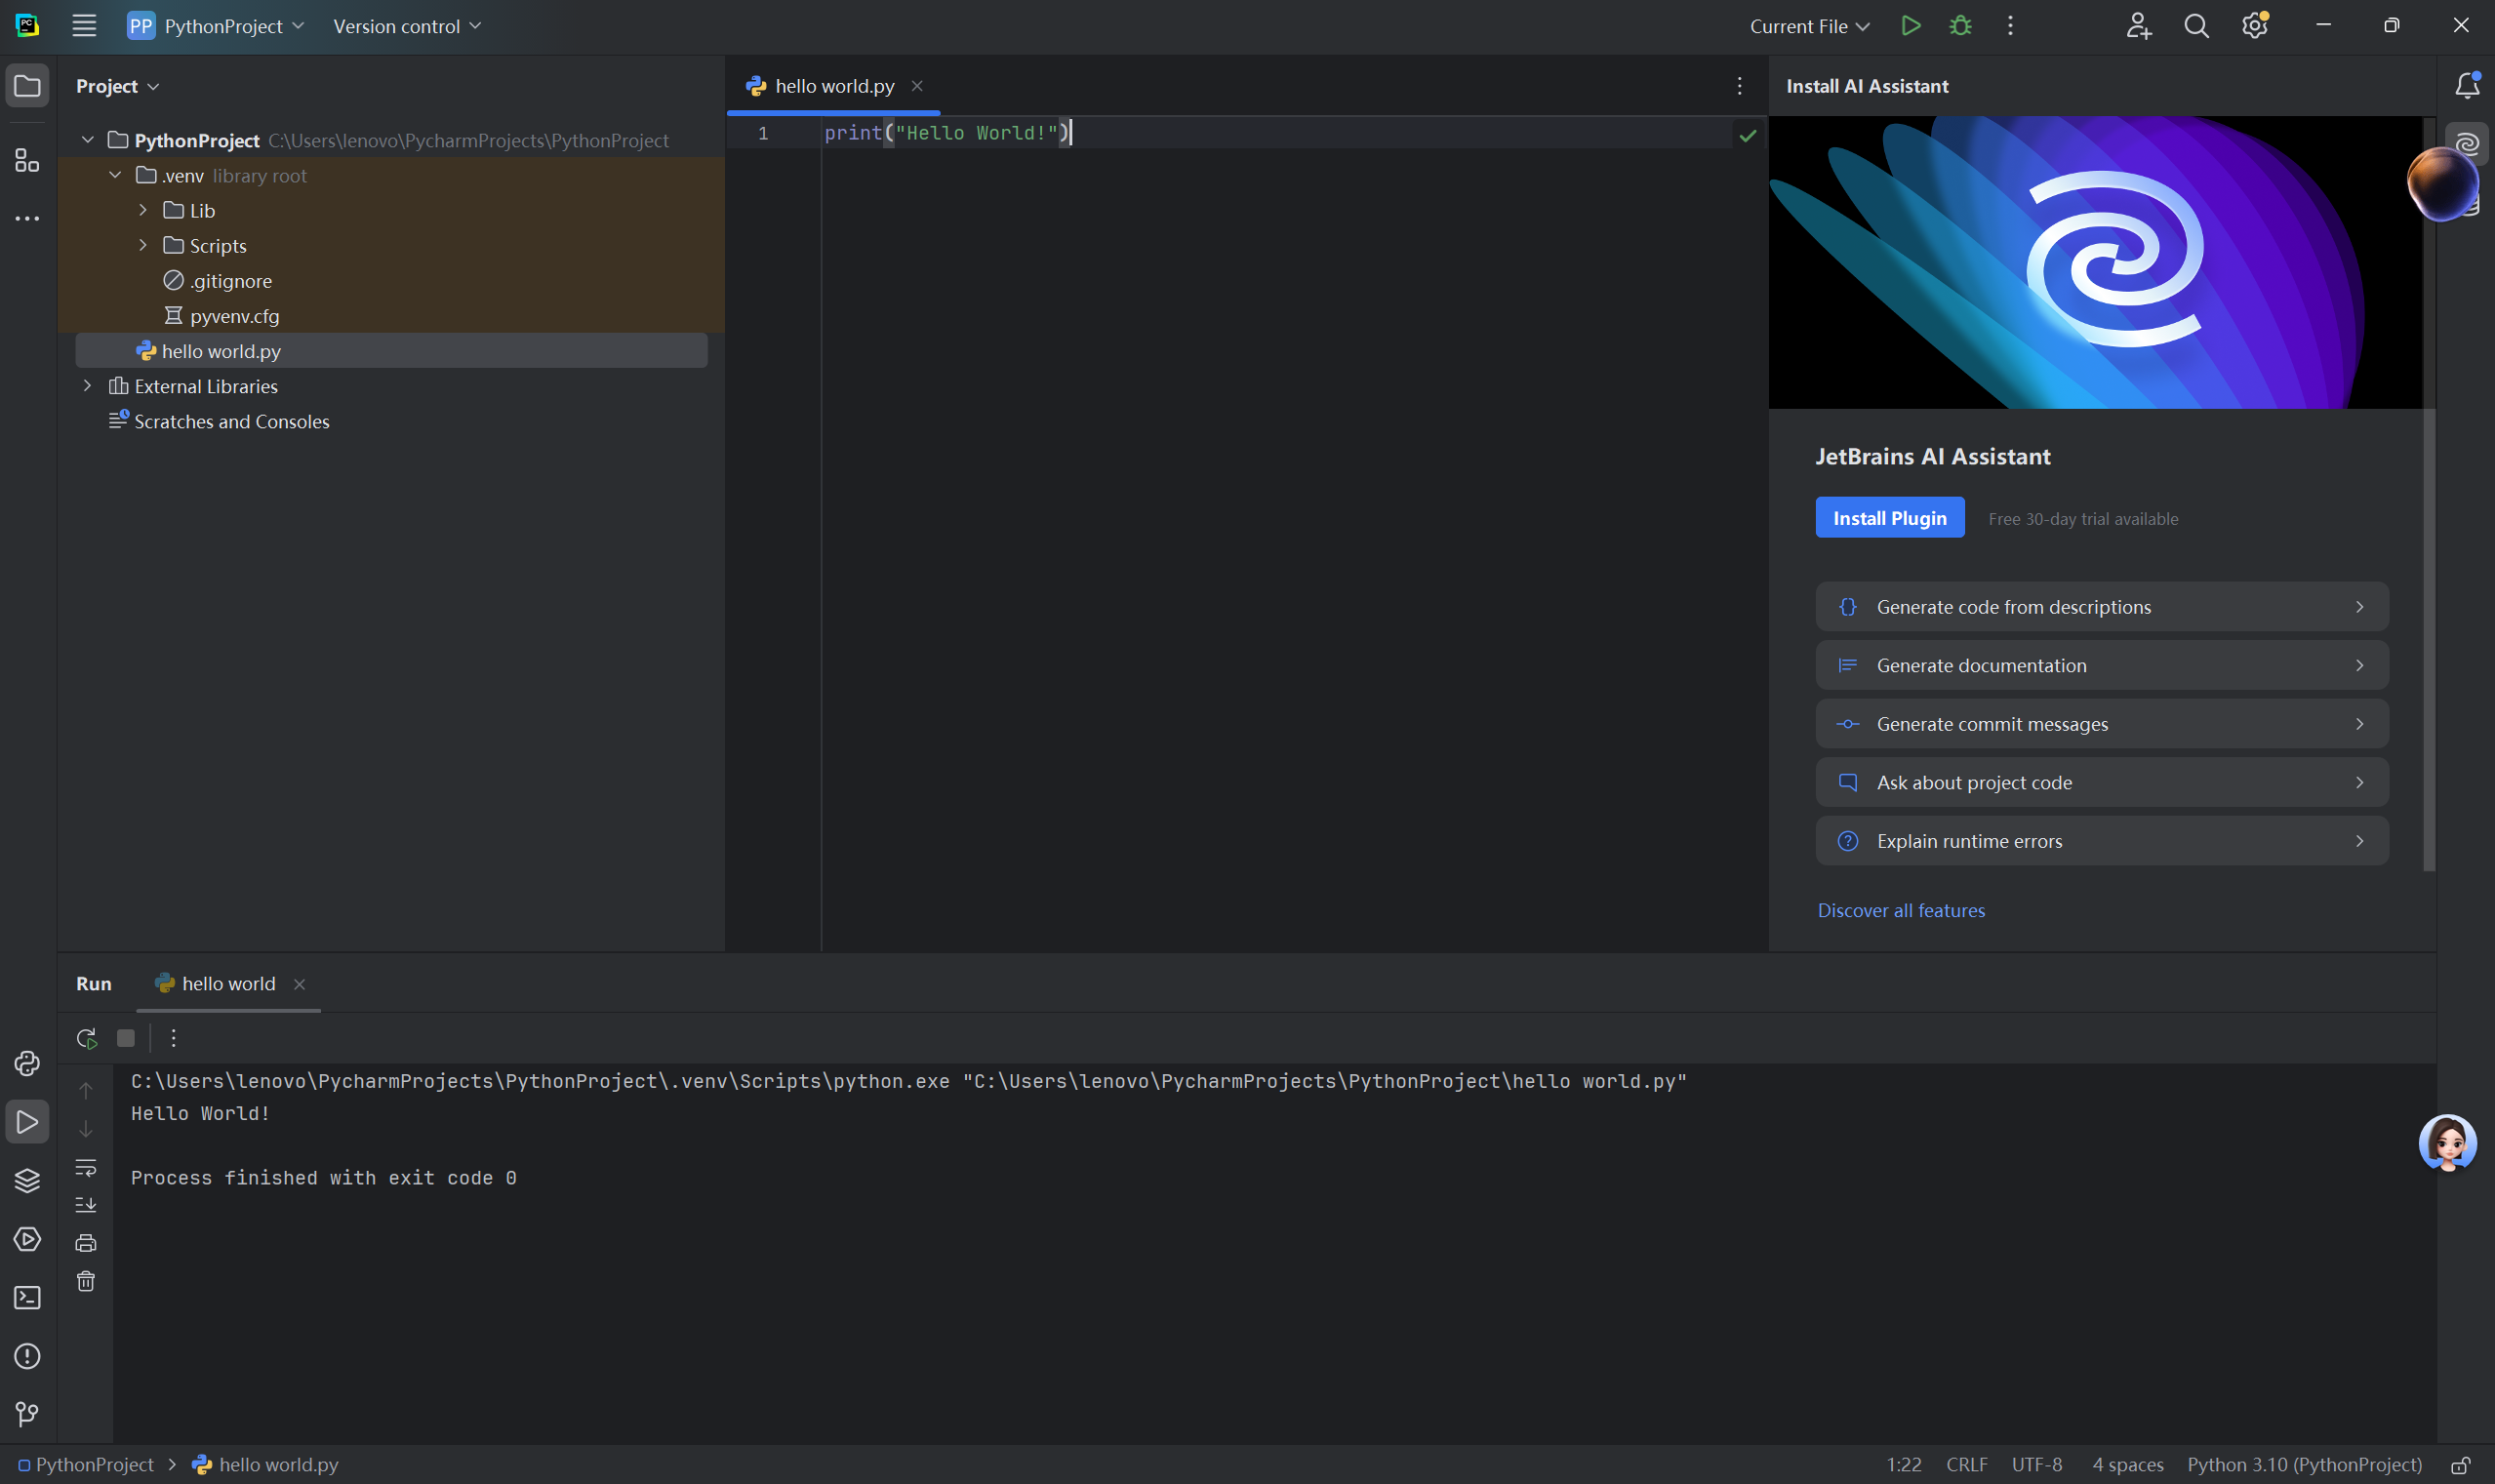Viewport: 2495px width, 1484px height.
Task: Open the Current File run configuration dropdown
Action: click(x=1809, y=26)
